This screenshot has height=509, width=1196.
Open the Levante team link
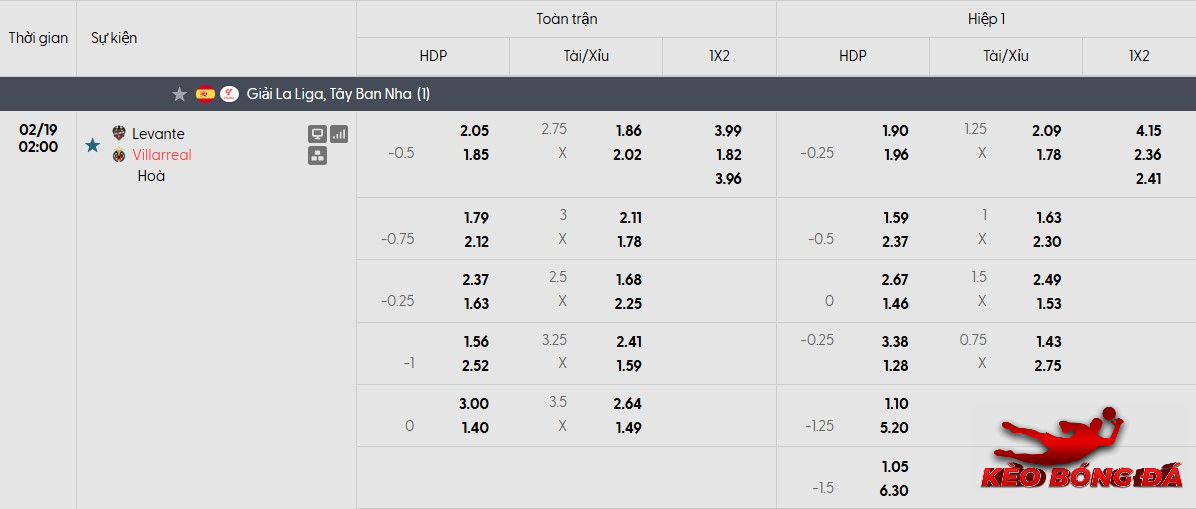coord(158,134)
